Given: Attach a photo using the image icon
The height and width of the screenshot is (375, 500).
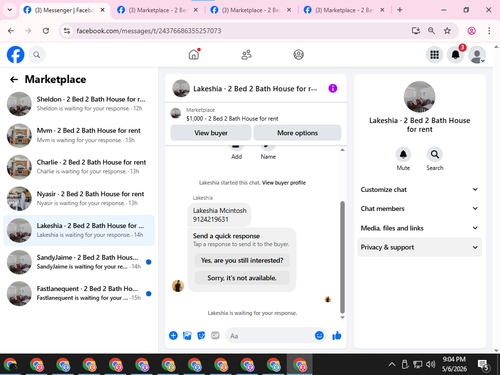Looking at the screenshot, I should click(187, 335).
